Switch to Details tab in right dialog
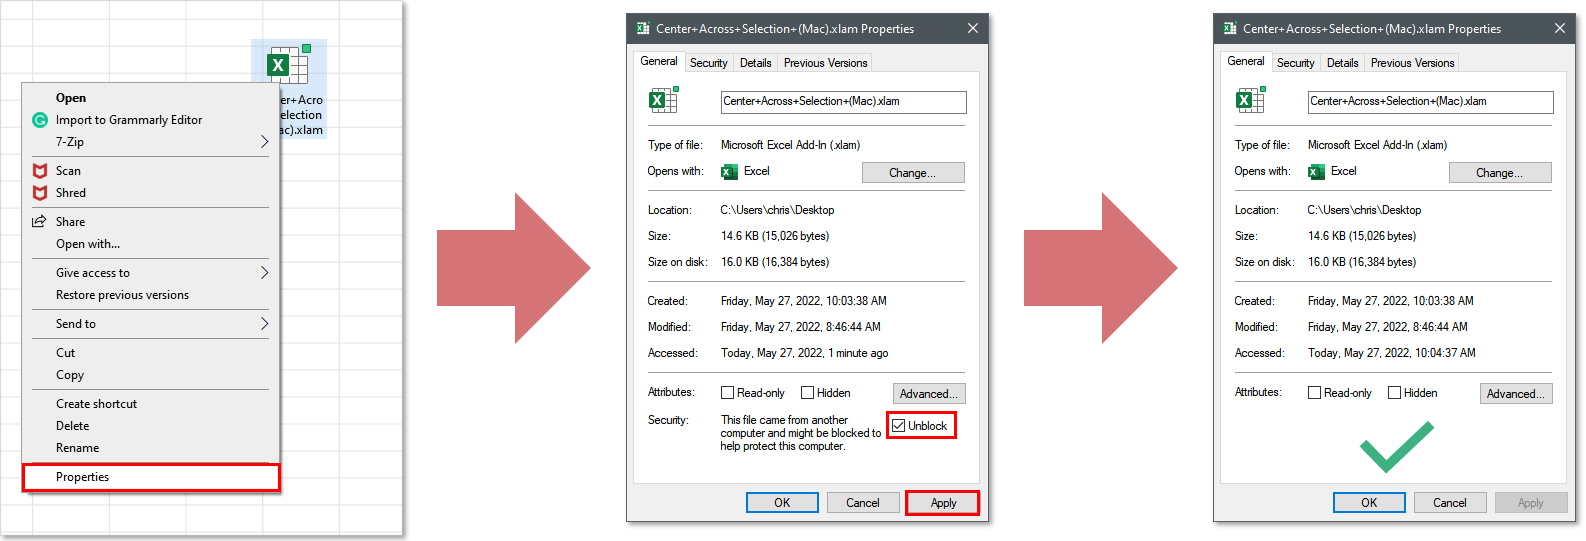 point(1343,63)
